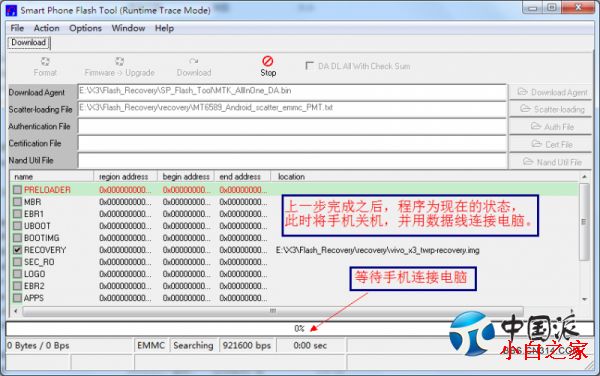Image resolution: width=600 pixels, height=376 pixels.
Task: Open the Action menu
Action: pos(46,28)
